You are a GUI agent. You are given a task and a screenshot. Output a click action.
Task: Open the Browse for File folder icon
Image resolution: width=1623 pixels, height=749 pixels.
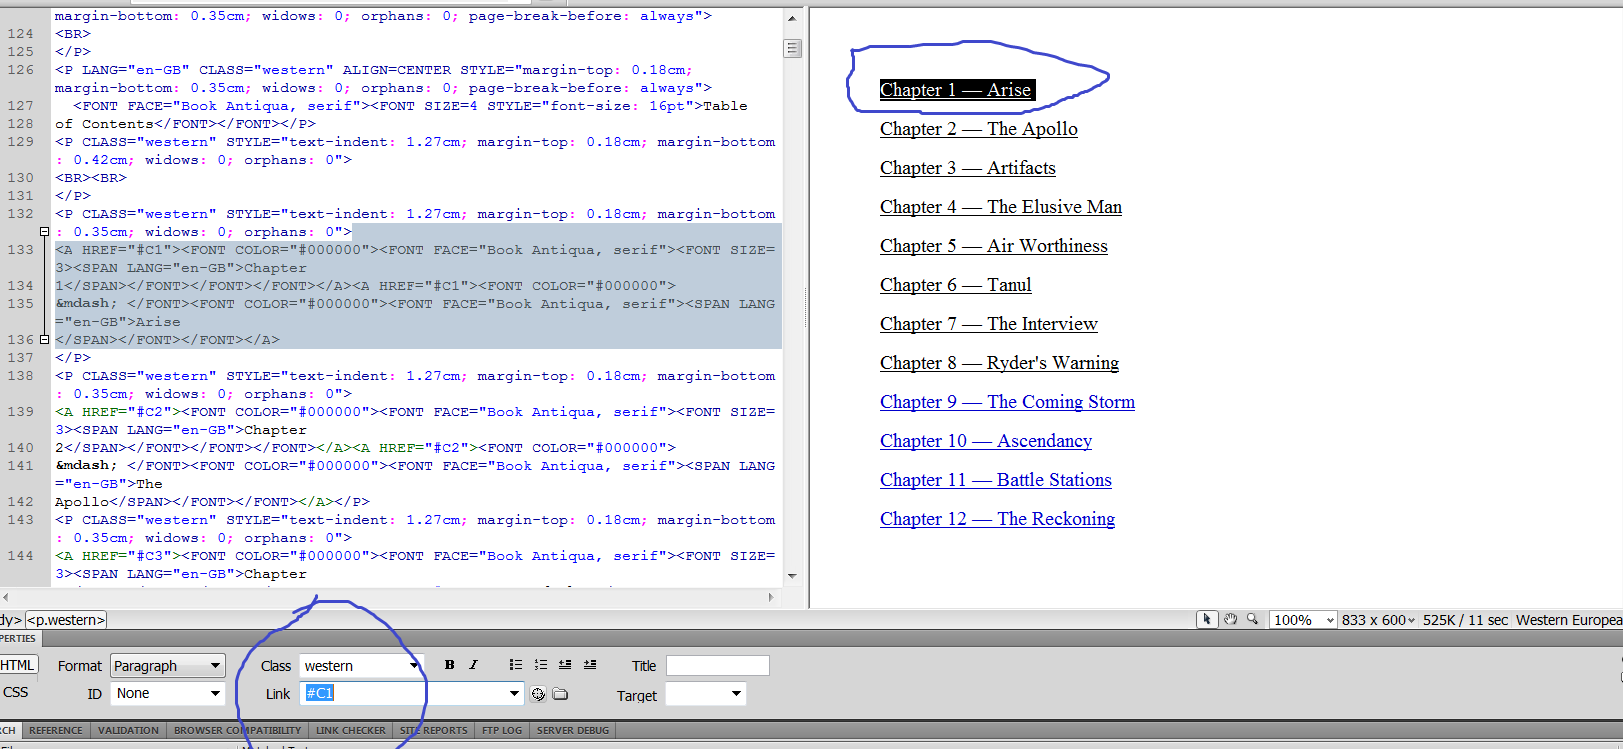coord(560,694)
